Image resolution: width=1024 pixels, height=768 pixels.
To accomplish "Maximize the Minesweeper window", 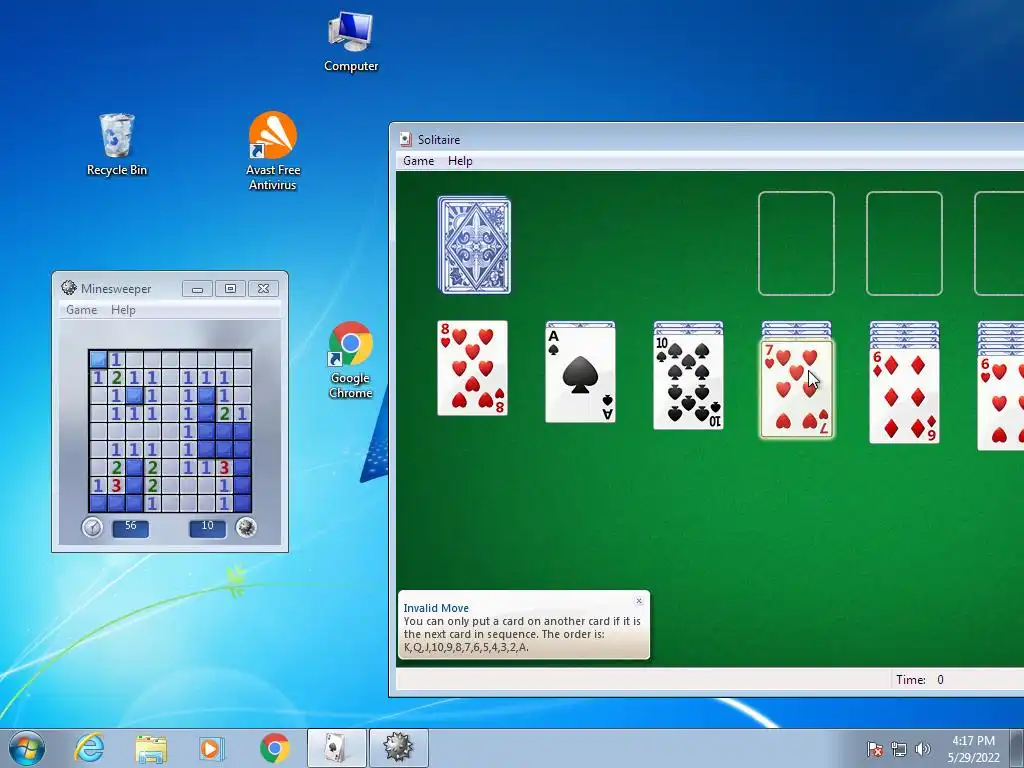I will [230, 289].
